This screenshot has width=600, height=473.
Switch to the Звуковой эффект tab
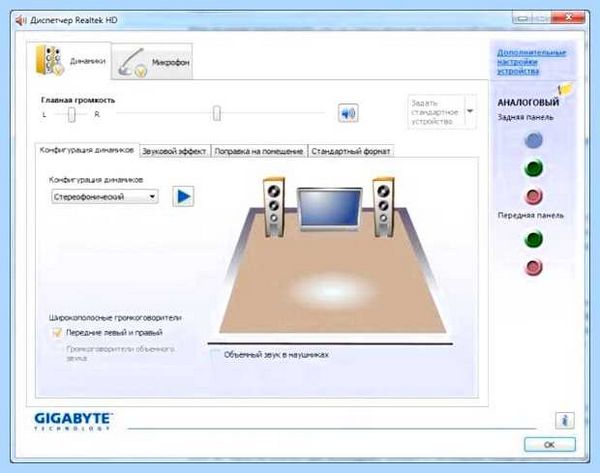(174, 152)
